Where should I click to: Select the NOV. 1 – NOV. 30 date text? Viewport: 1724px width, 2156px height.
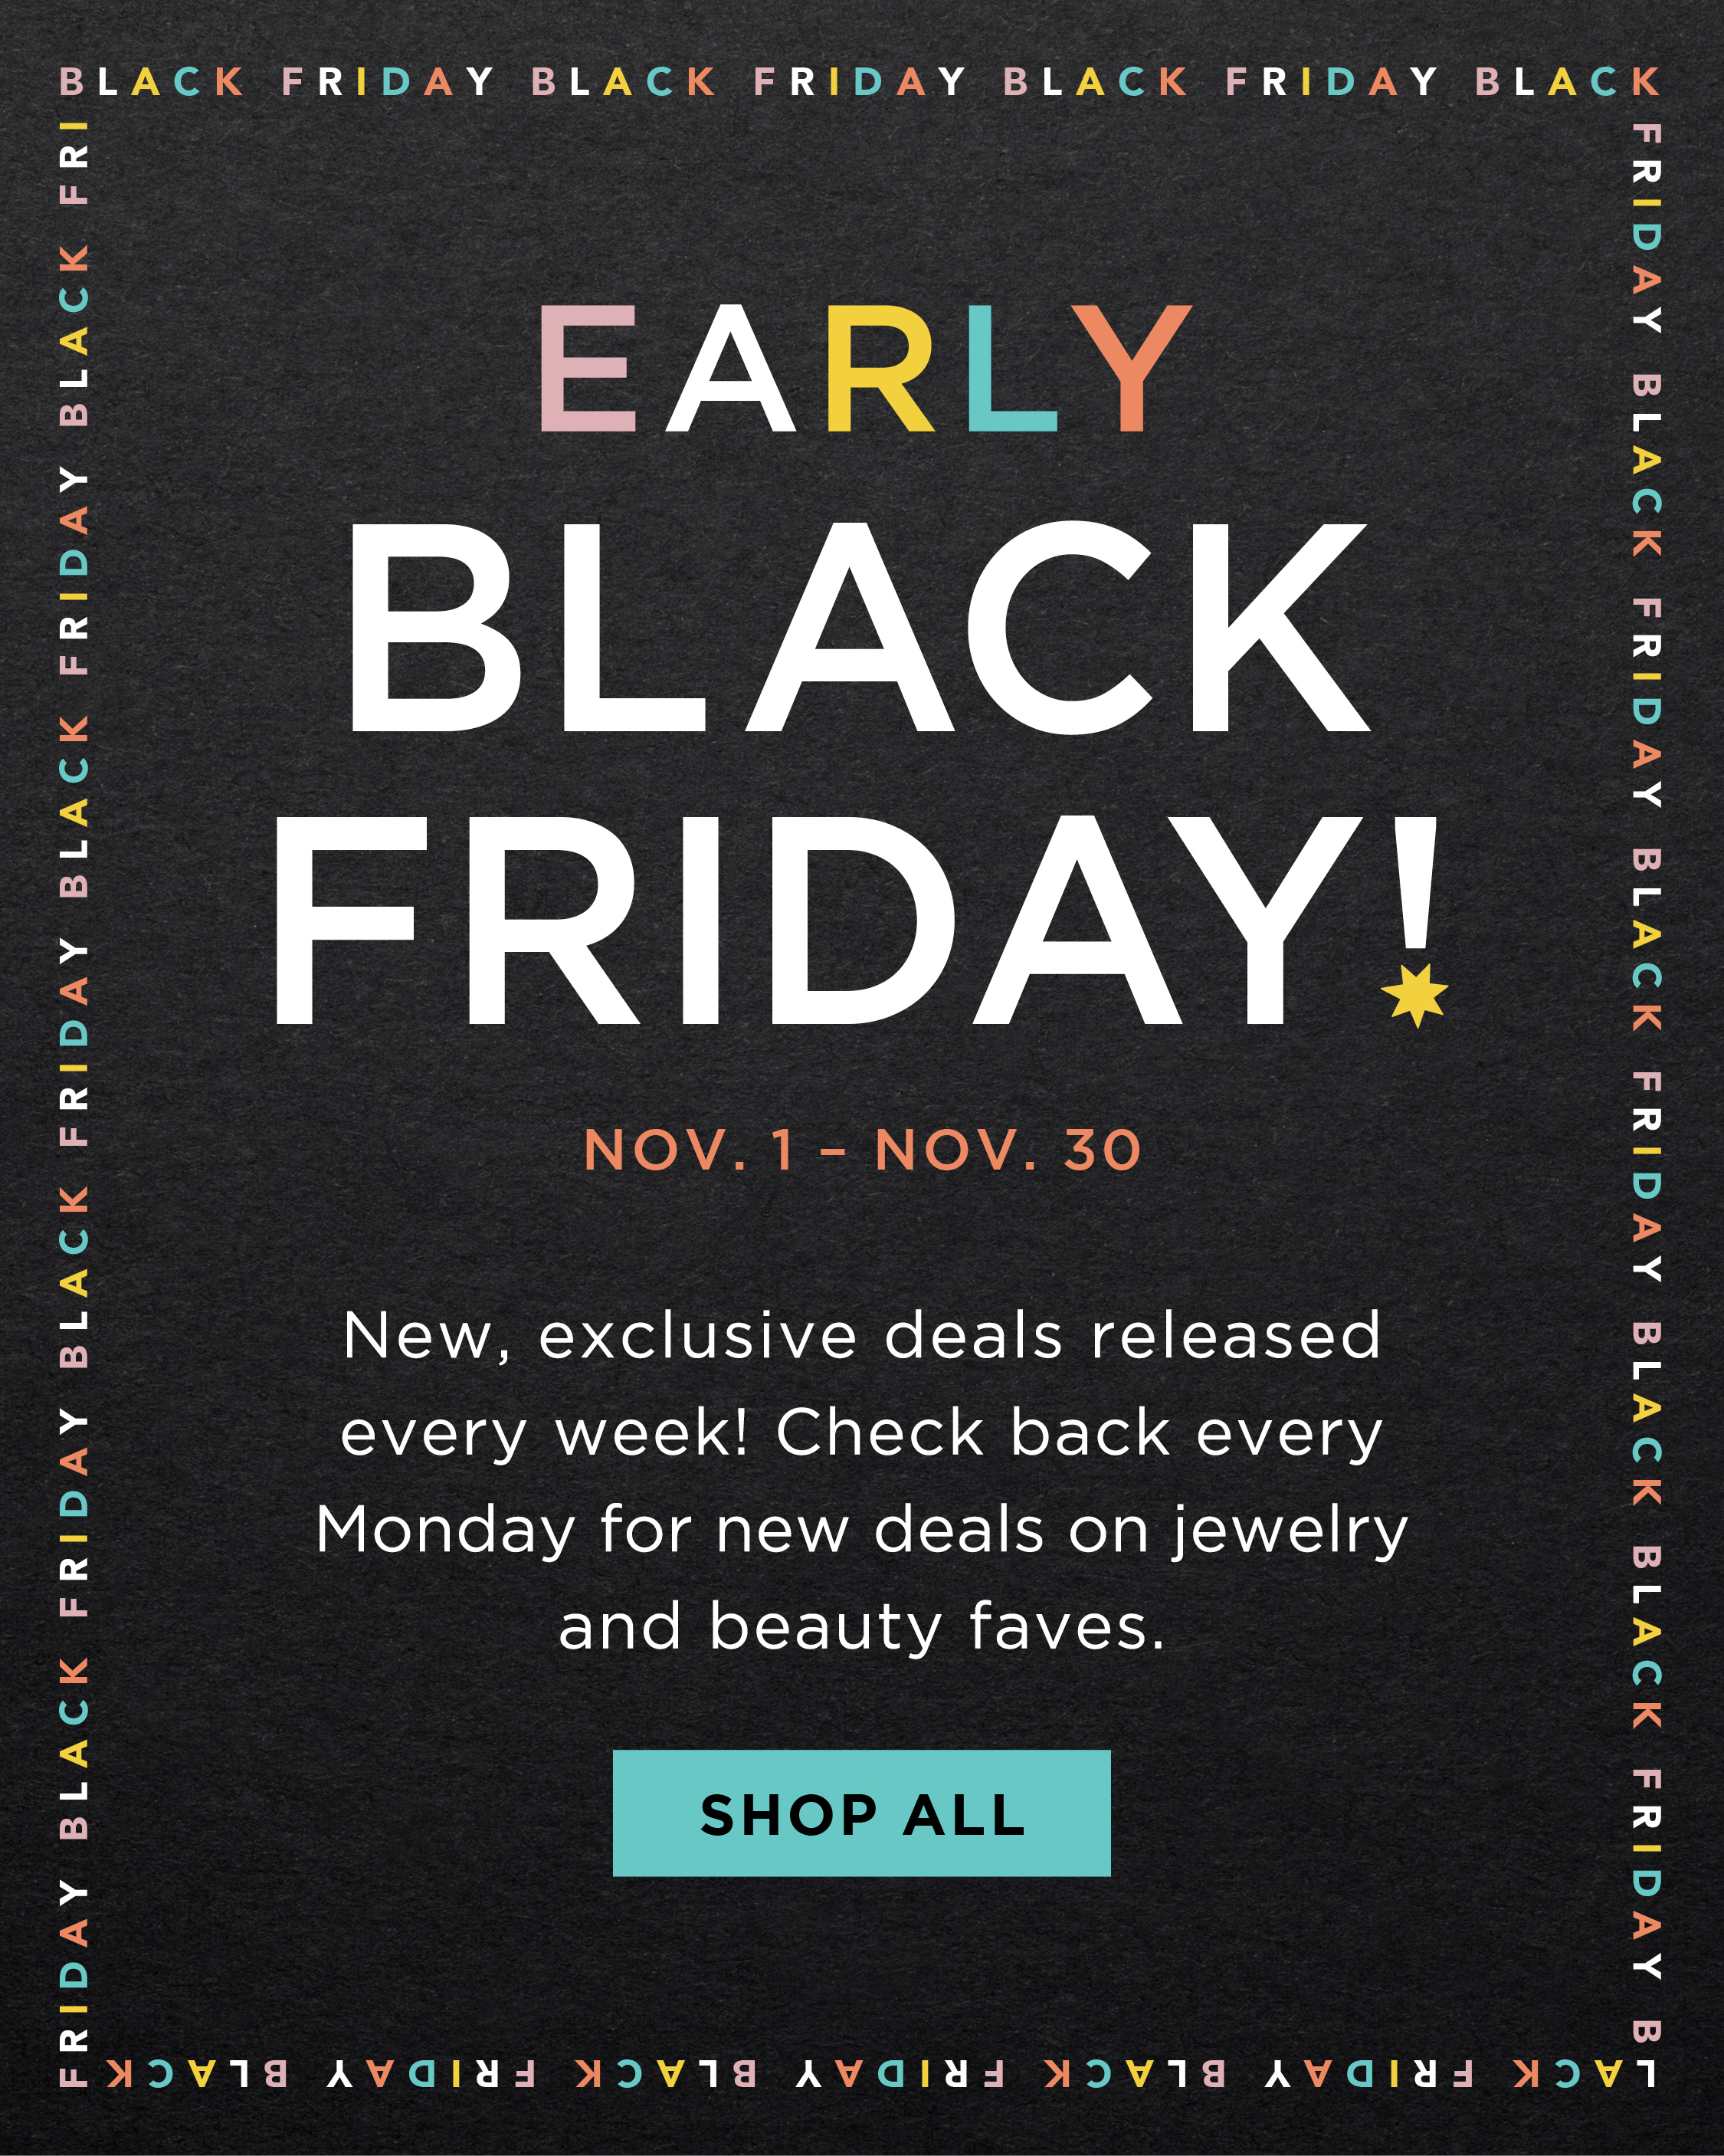(x=862, y=1151)
